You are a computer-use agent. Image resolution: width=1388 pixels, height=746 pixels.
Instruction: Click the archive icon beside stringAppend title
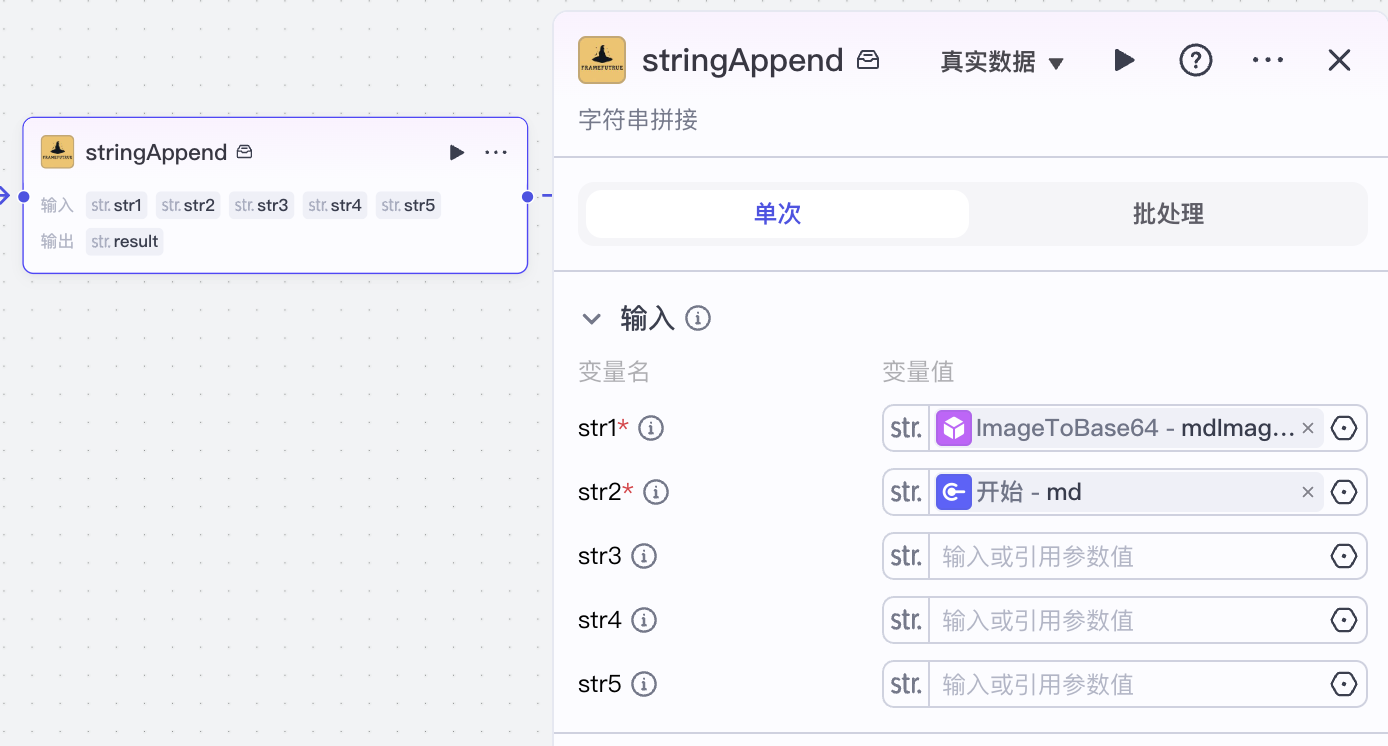[x=867, y=59]
